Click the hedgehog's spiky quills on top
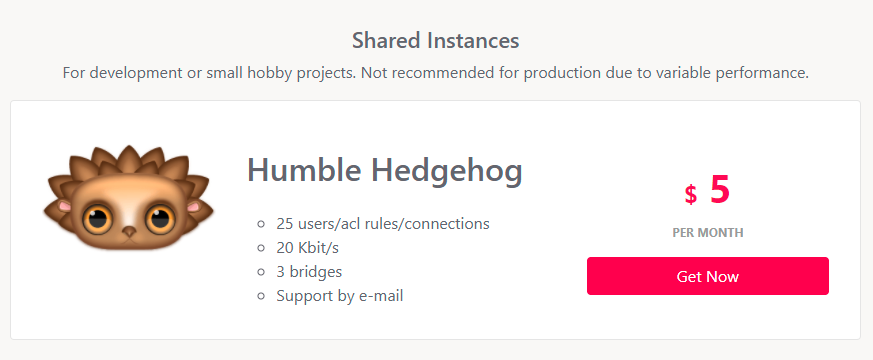The image size is (873, 360). [x=129, y=160]
